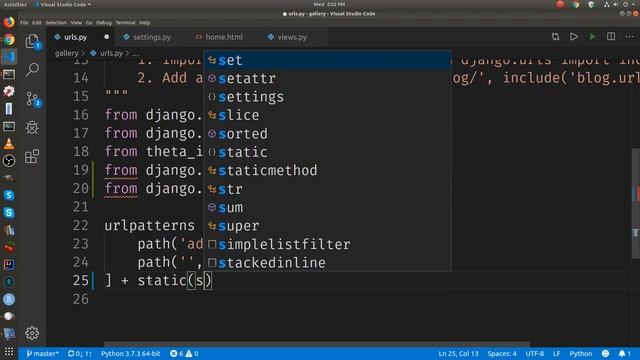This screenshot has width=640, height=360.
Task: Open the Source Control view
Action: (x=32, y=99)
